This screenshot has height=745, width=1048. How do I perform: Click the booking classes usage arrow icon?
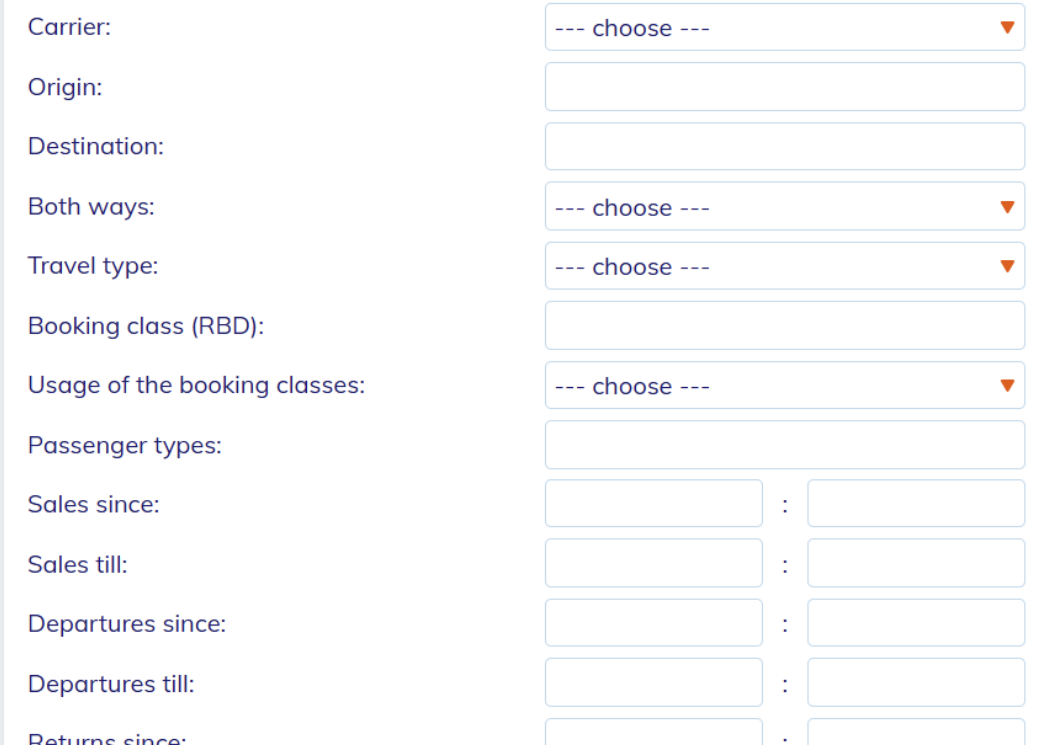(1007, 386)
